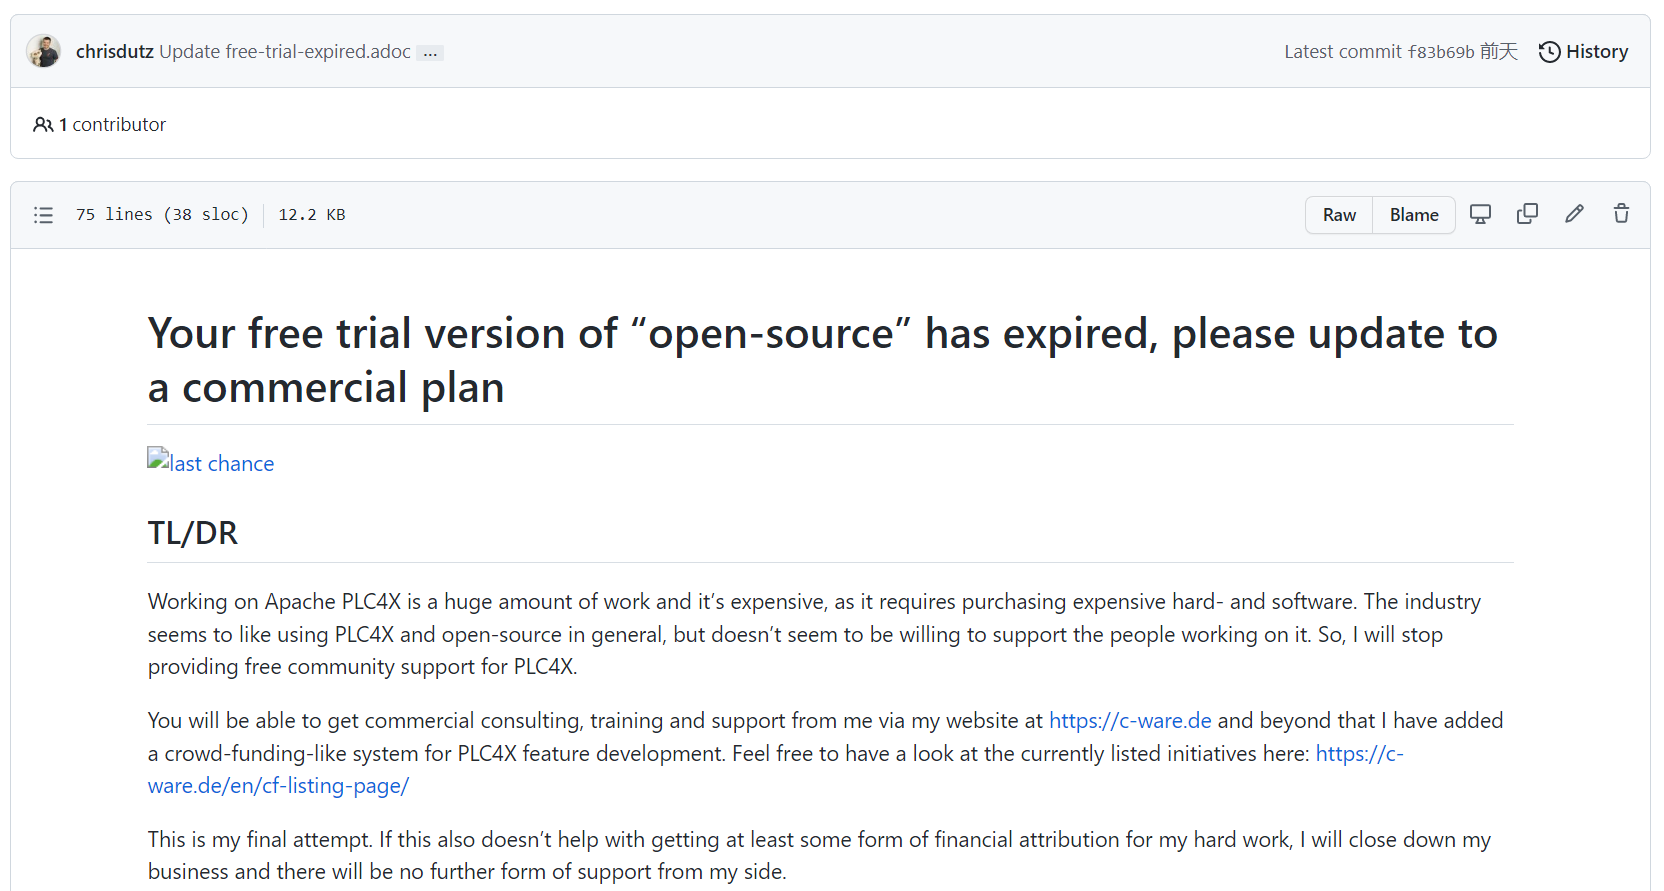Delete this file with the trash icon
The width and height of the screenshot is (1664, 891).
(x=1621, y=214)
